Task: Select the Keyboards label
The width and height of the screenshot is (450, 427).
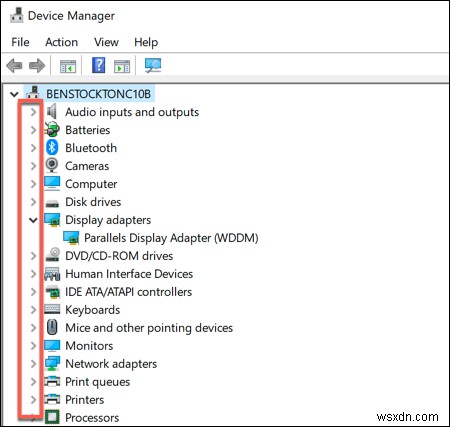Action: (x=93, y=310)
